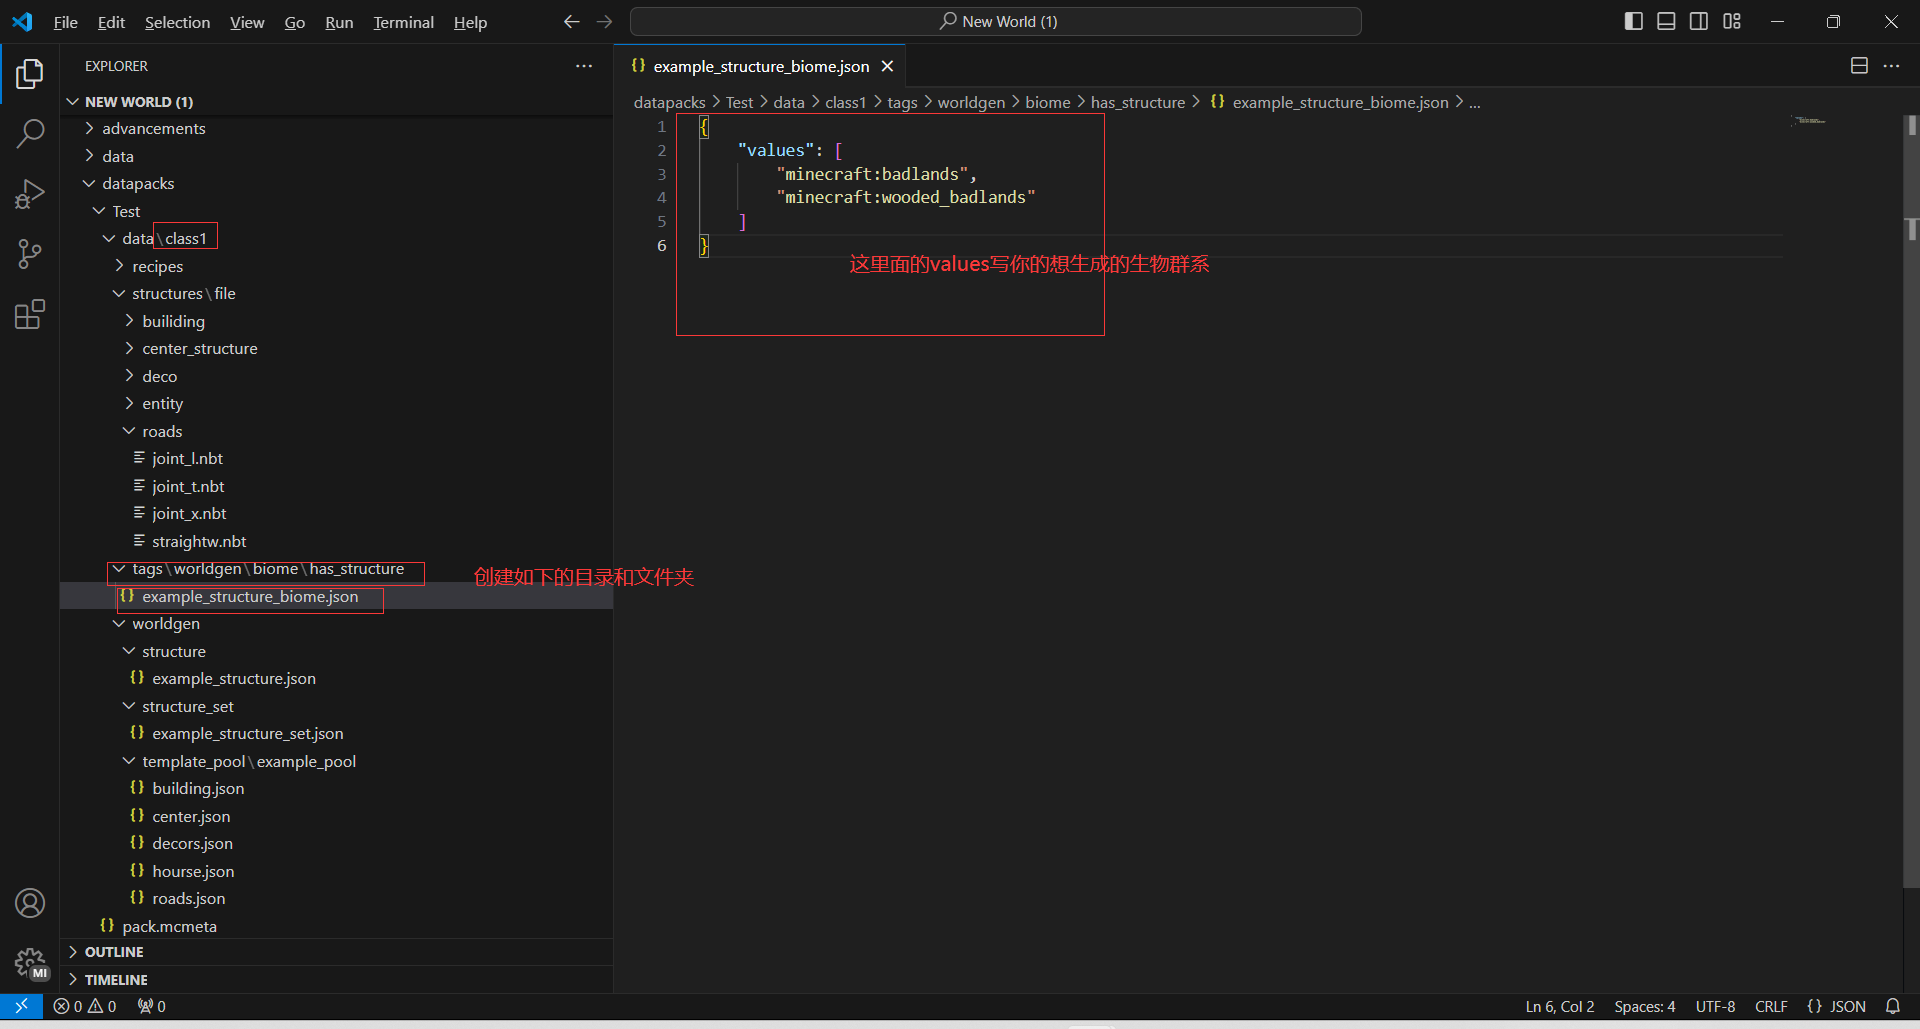Open the Edit menu
This screenshot has height=1029, width=1920.
pyautogui.click(x=111, y=22)
